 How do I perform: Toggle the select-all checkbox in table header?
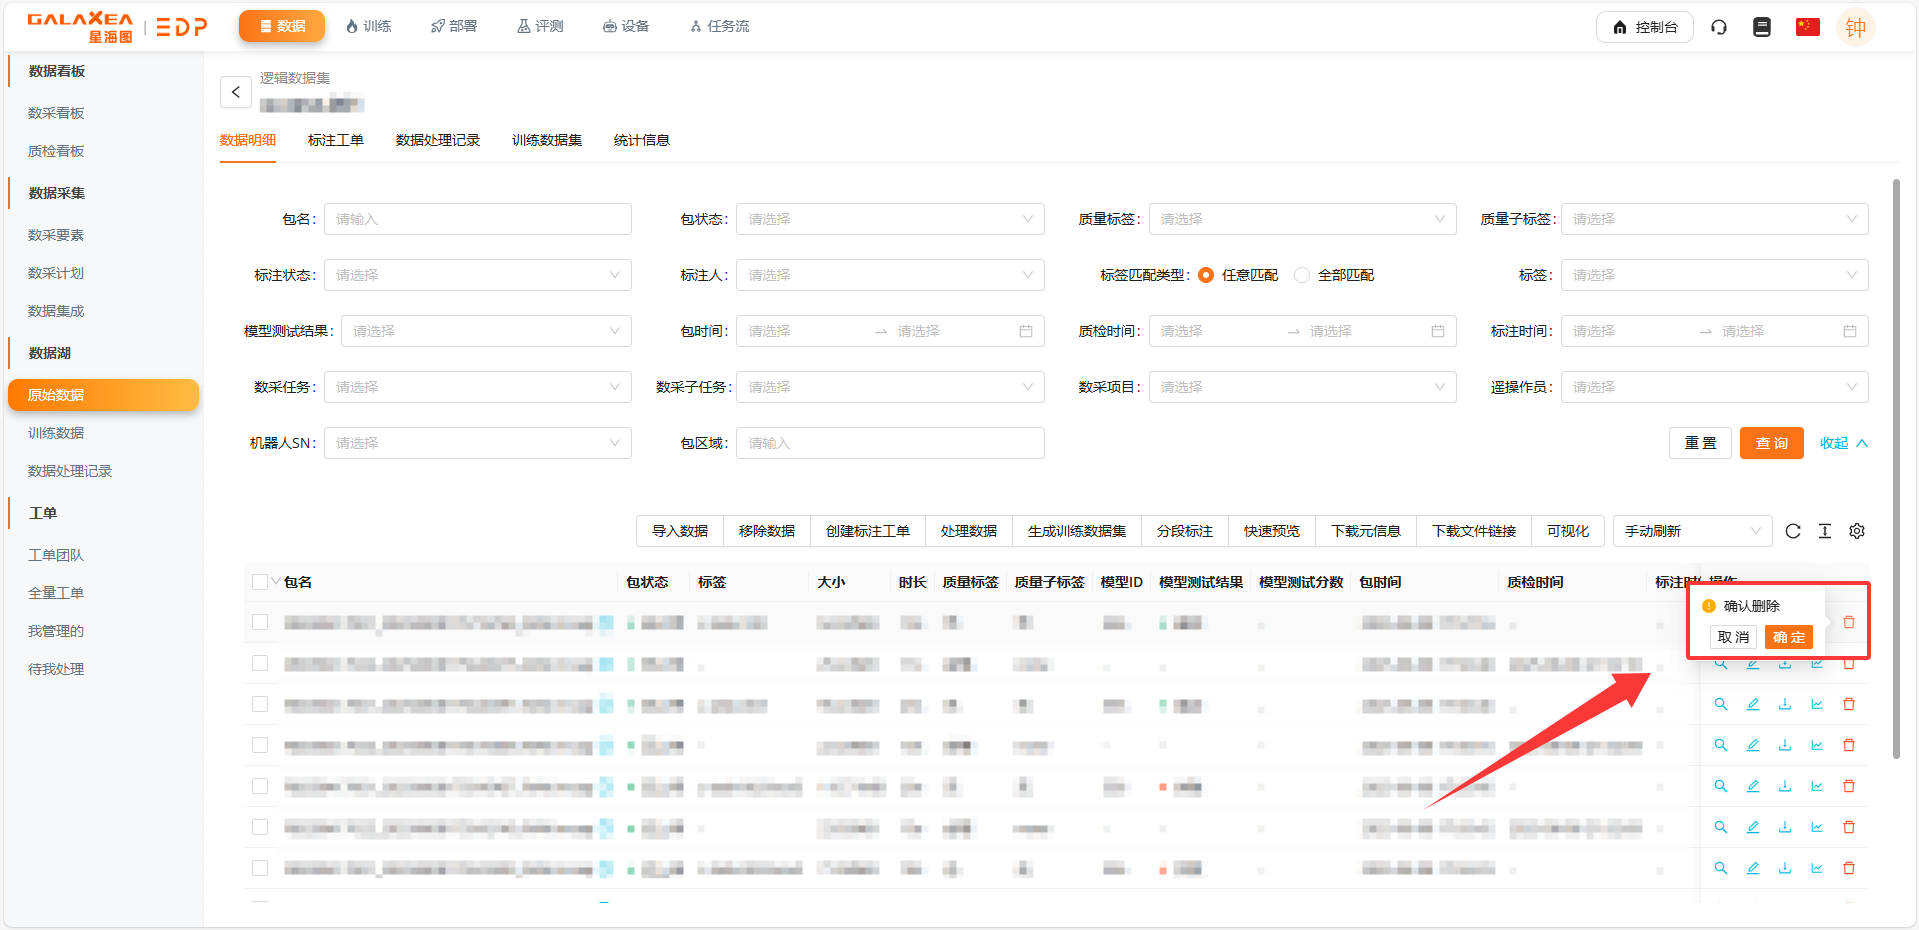(x=260, y=582)
